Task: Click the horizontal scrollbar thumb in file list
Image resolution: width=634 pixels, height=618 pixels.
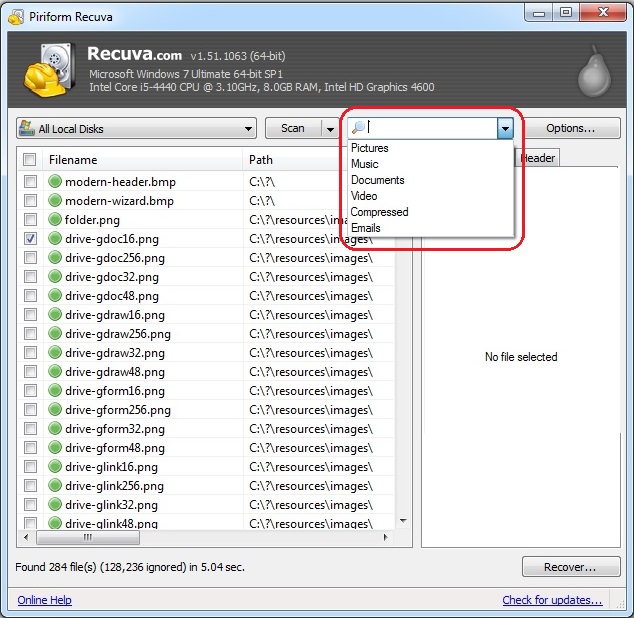Action: [88, 538]
